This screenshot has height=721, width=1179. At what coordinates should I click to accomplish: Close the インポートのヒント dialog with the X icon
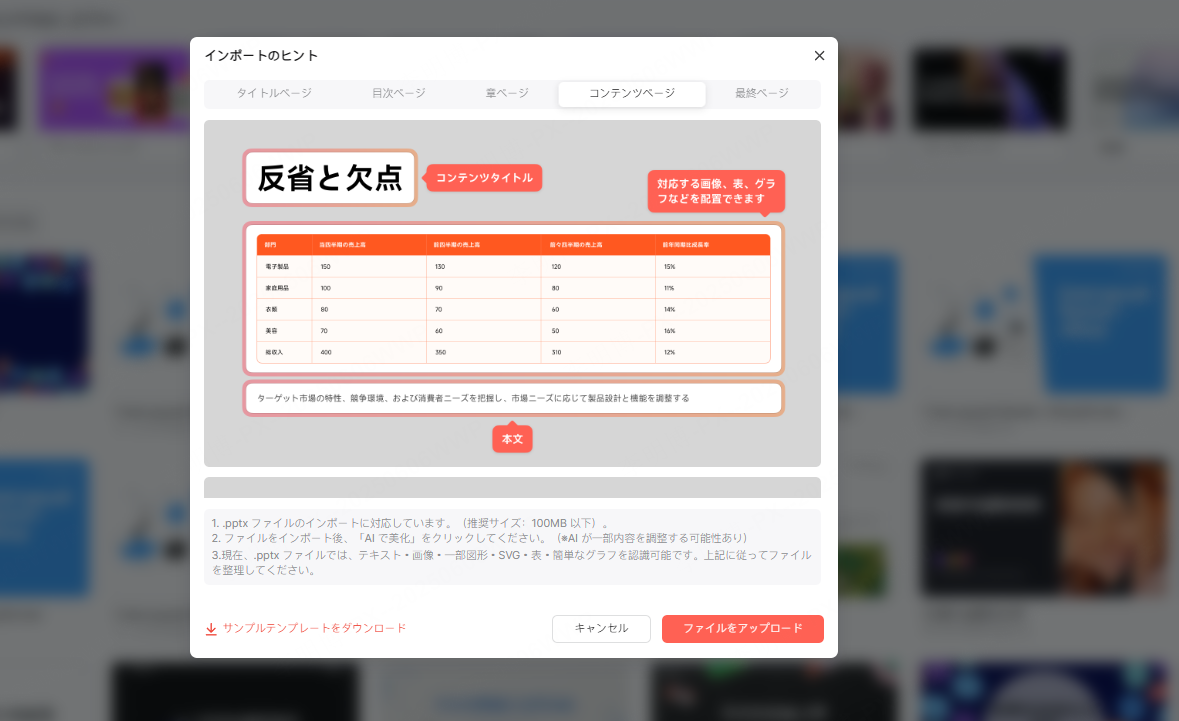tap(819, 55)
